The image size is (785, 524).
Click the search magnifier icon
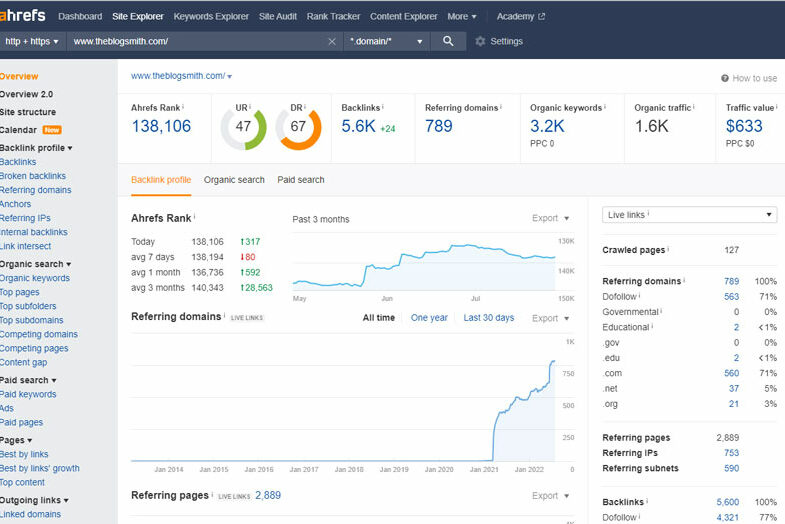pyautogui.click(x=448, y=41)
